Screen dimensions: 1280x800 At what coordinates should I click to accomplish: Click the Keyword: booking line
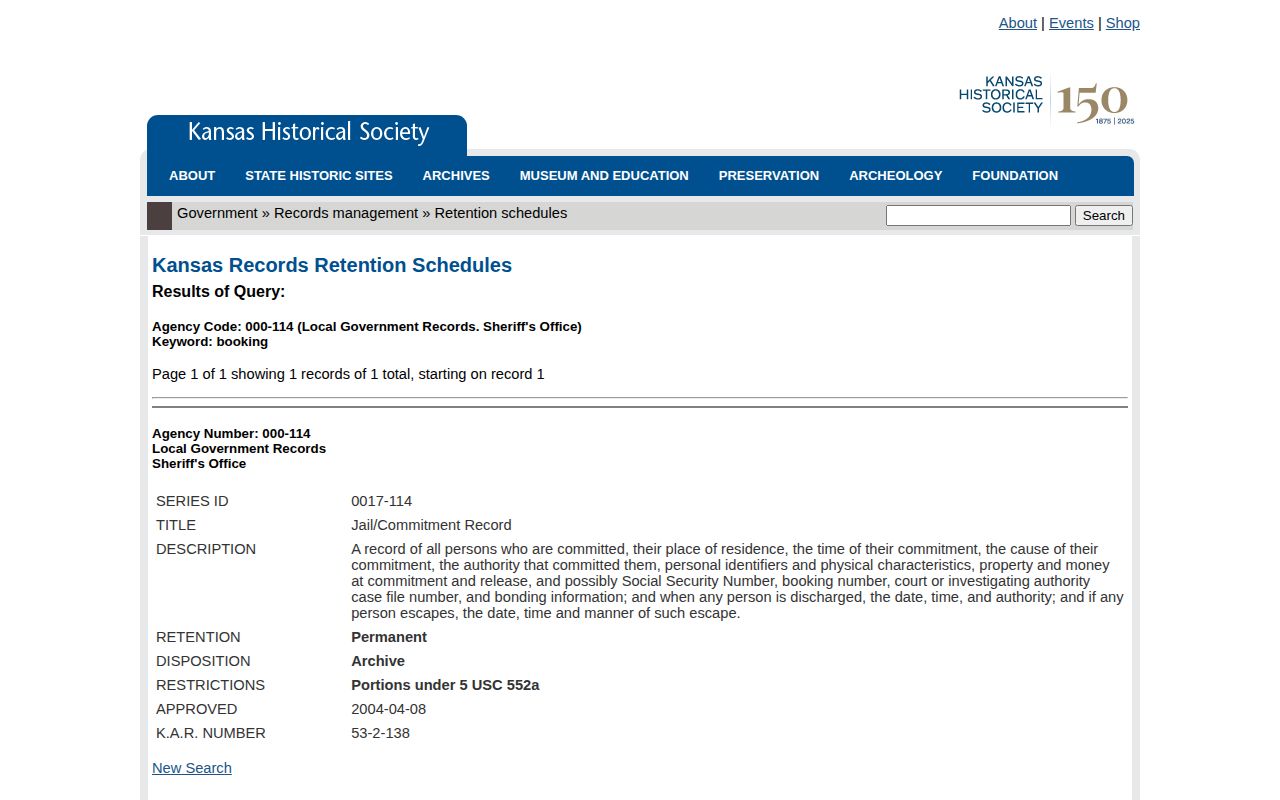tap(210, 342)
